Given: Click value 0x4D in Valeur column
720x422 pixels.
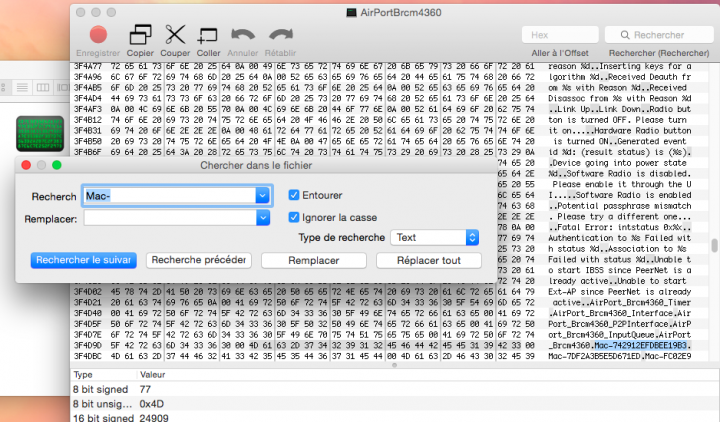Looking at the screenshot, I should [152, 404].
